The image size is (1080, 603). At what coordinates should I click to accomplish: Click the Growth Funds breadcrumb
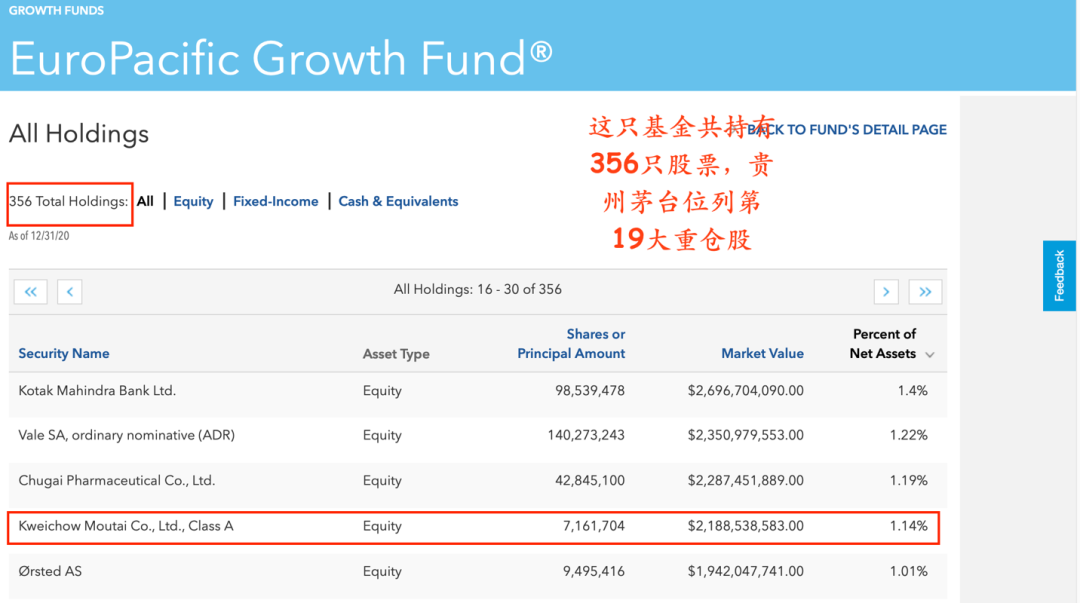tap(56, 10)
